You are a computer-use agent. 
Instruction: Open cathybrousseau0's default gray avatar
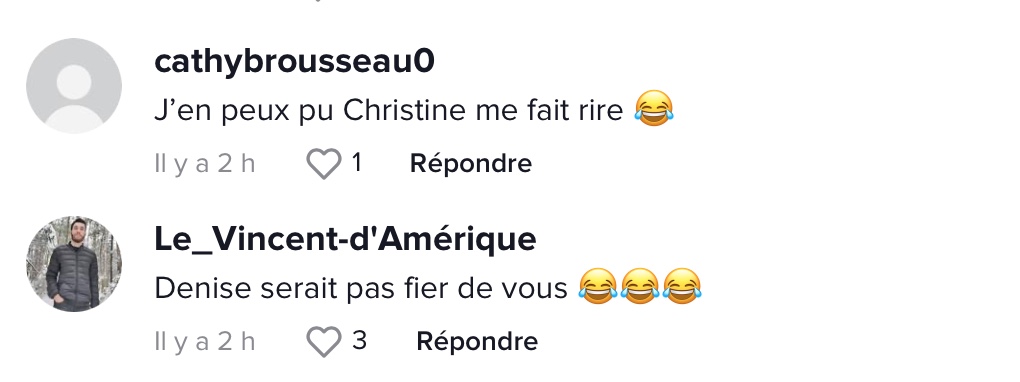(74, 86)
